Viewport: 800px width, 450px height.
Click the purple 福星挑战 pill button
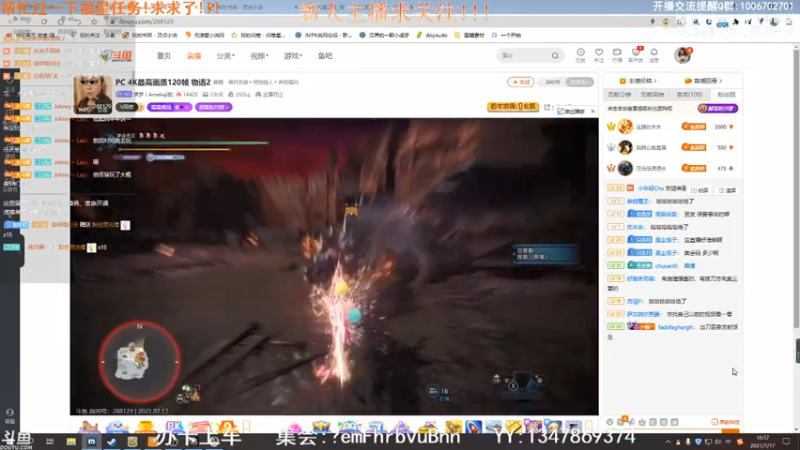[169, 107]
